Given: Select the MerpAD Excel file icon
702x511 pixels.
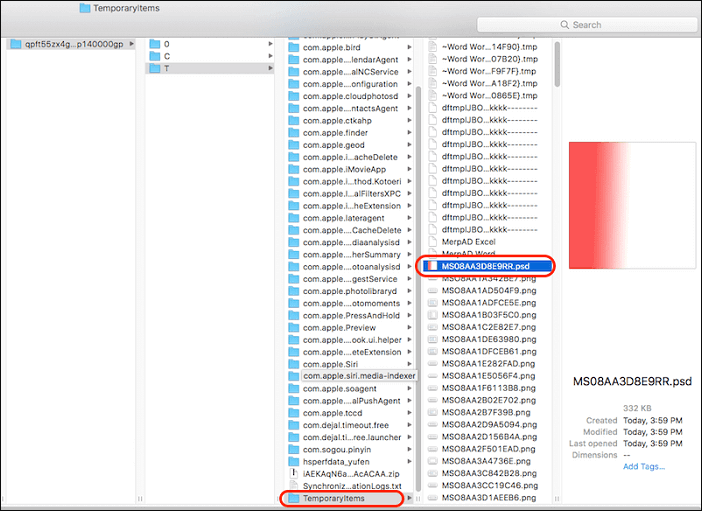Looking at the screenshot, I should click(x=432, y=242).
